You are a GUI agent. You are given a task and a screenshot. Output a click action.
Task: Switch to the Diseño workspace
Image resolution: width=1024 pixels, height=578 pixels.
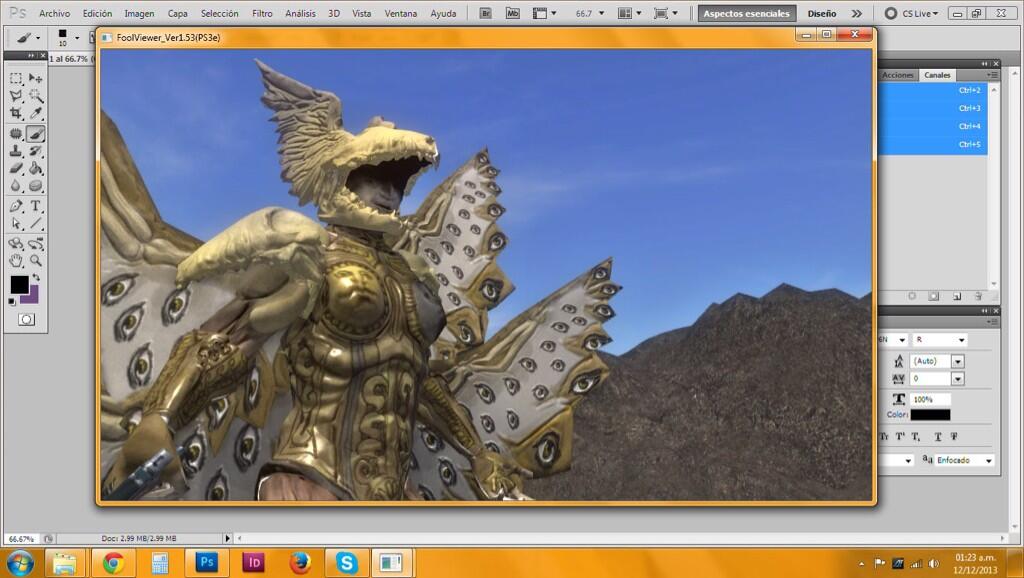[822, 13]
